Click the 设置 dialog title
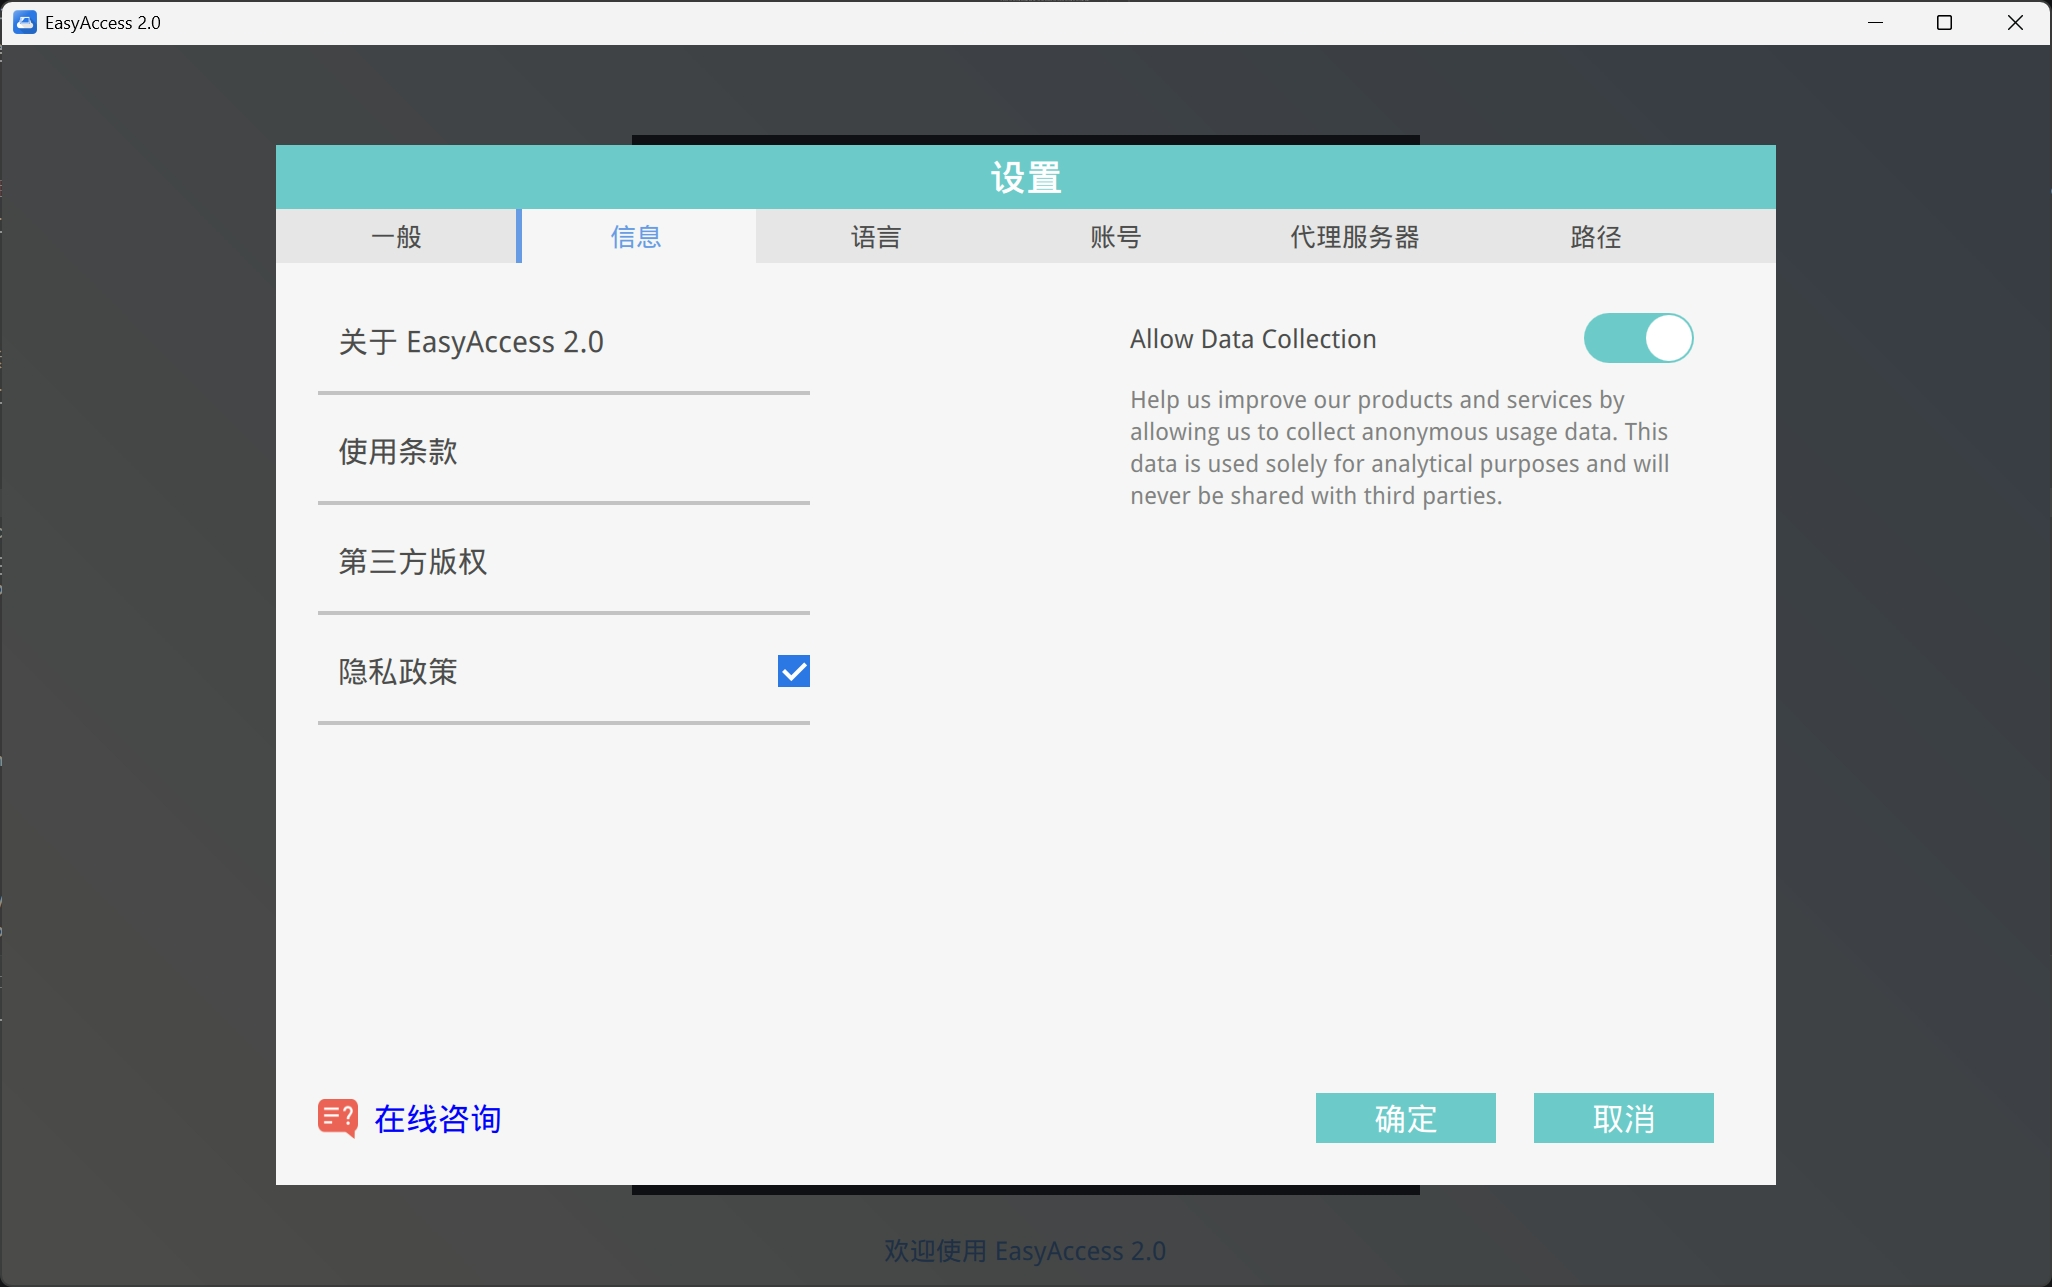 [1026, 178]
